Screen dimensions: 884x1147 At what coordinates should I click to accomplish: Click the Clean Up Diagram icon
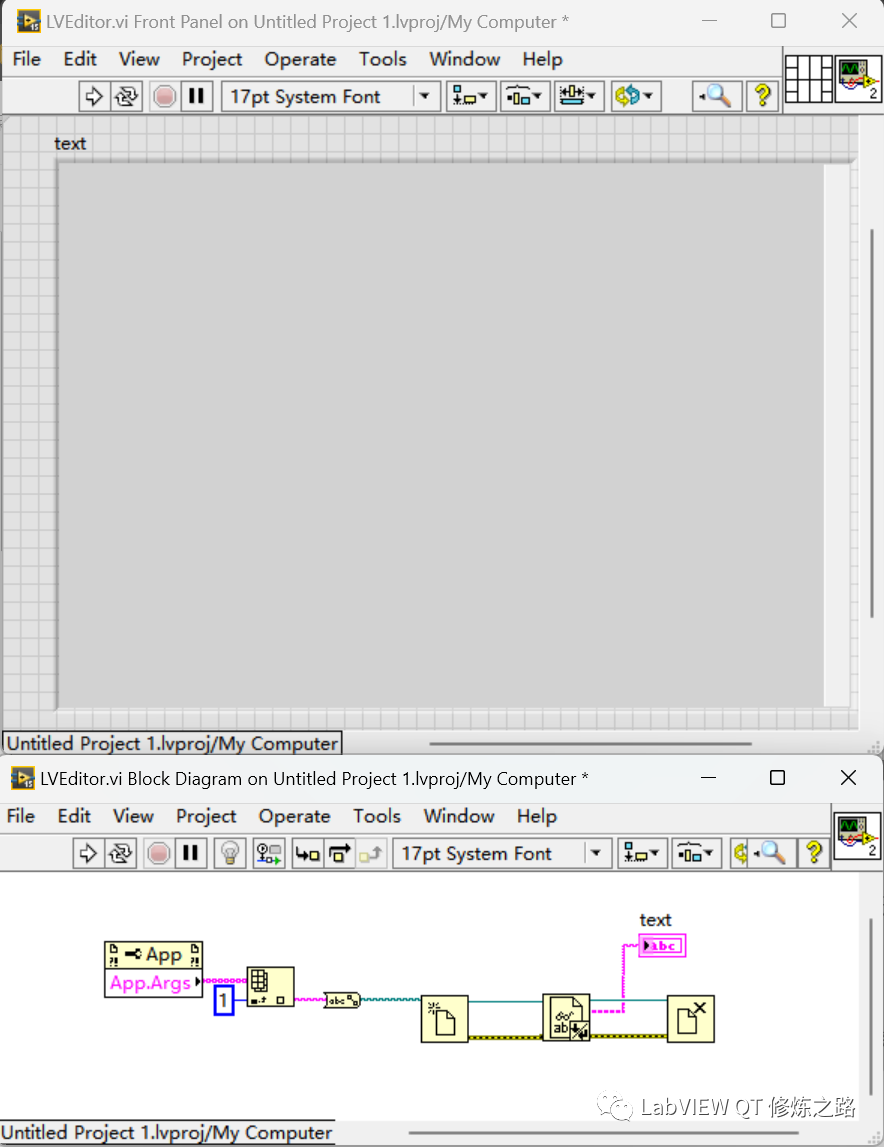point(740,853)
